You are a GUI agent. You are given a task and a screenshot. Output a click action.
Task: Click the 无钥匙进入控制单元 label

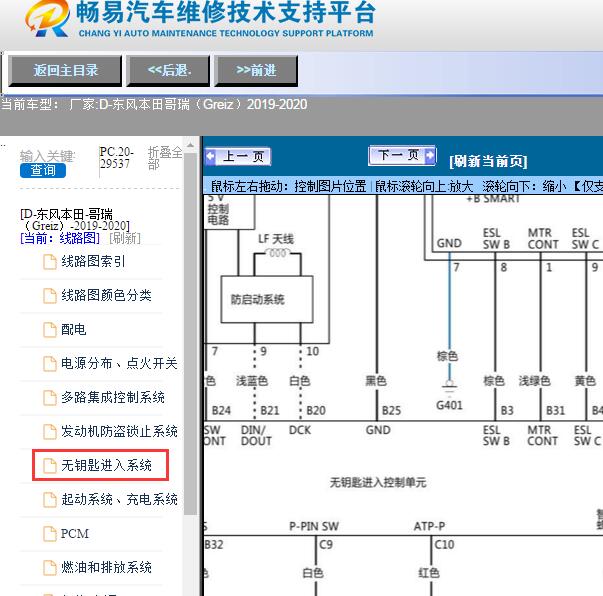[x=378, y=482]
